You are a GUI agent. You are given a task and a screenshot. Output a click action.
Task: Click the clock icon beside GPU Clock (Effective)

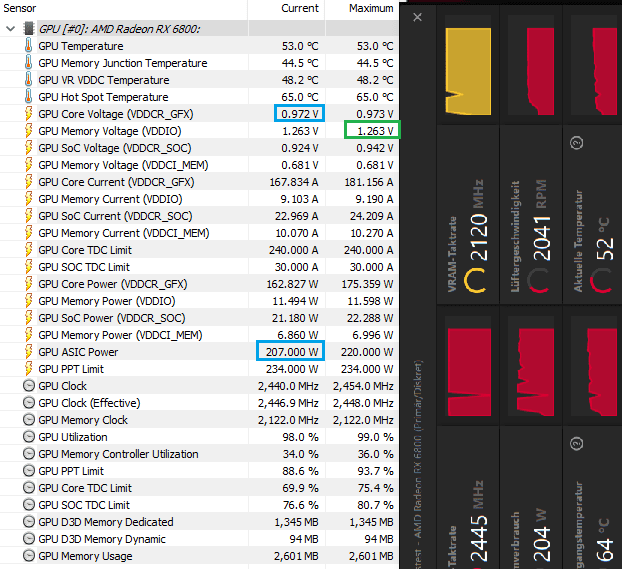click(29, 403)
